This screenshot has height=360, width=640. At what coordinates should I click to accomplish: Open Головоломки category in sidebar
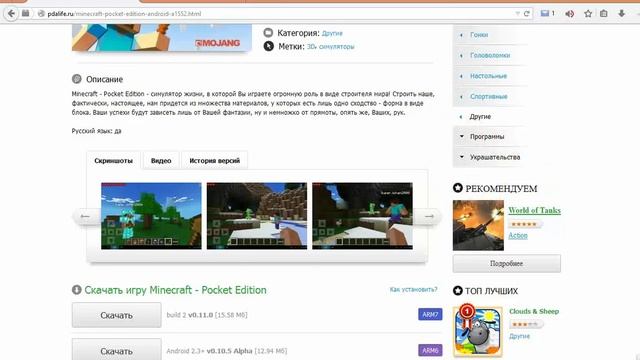click(x=490, y=55)
